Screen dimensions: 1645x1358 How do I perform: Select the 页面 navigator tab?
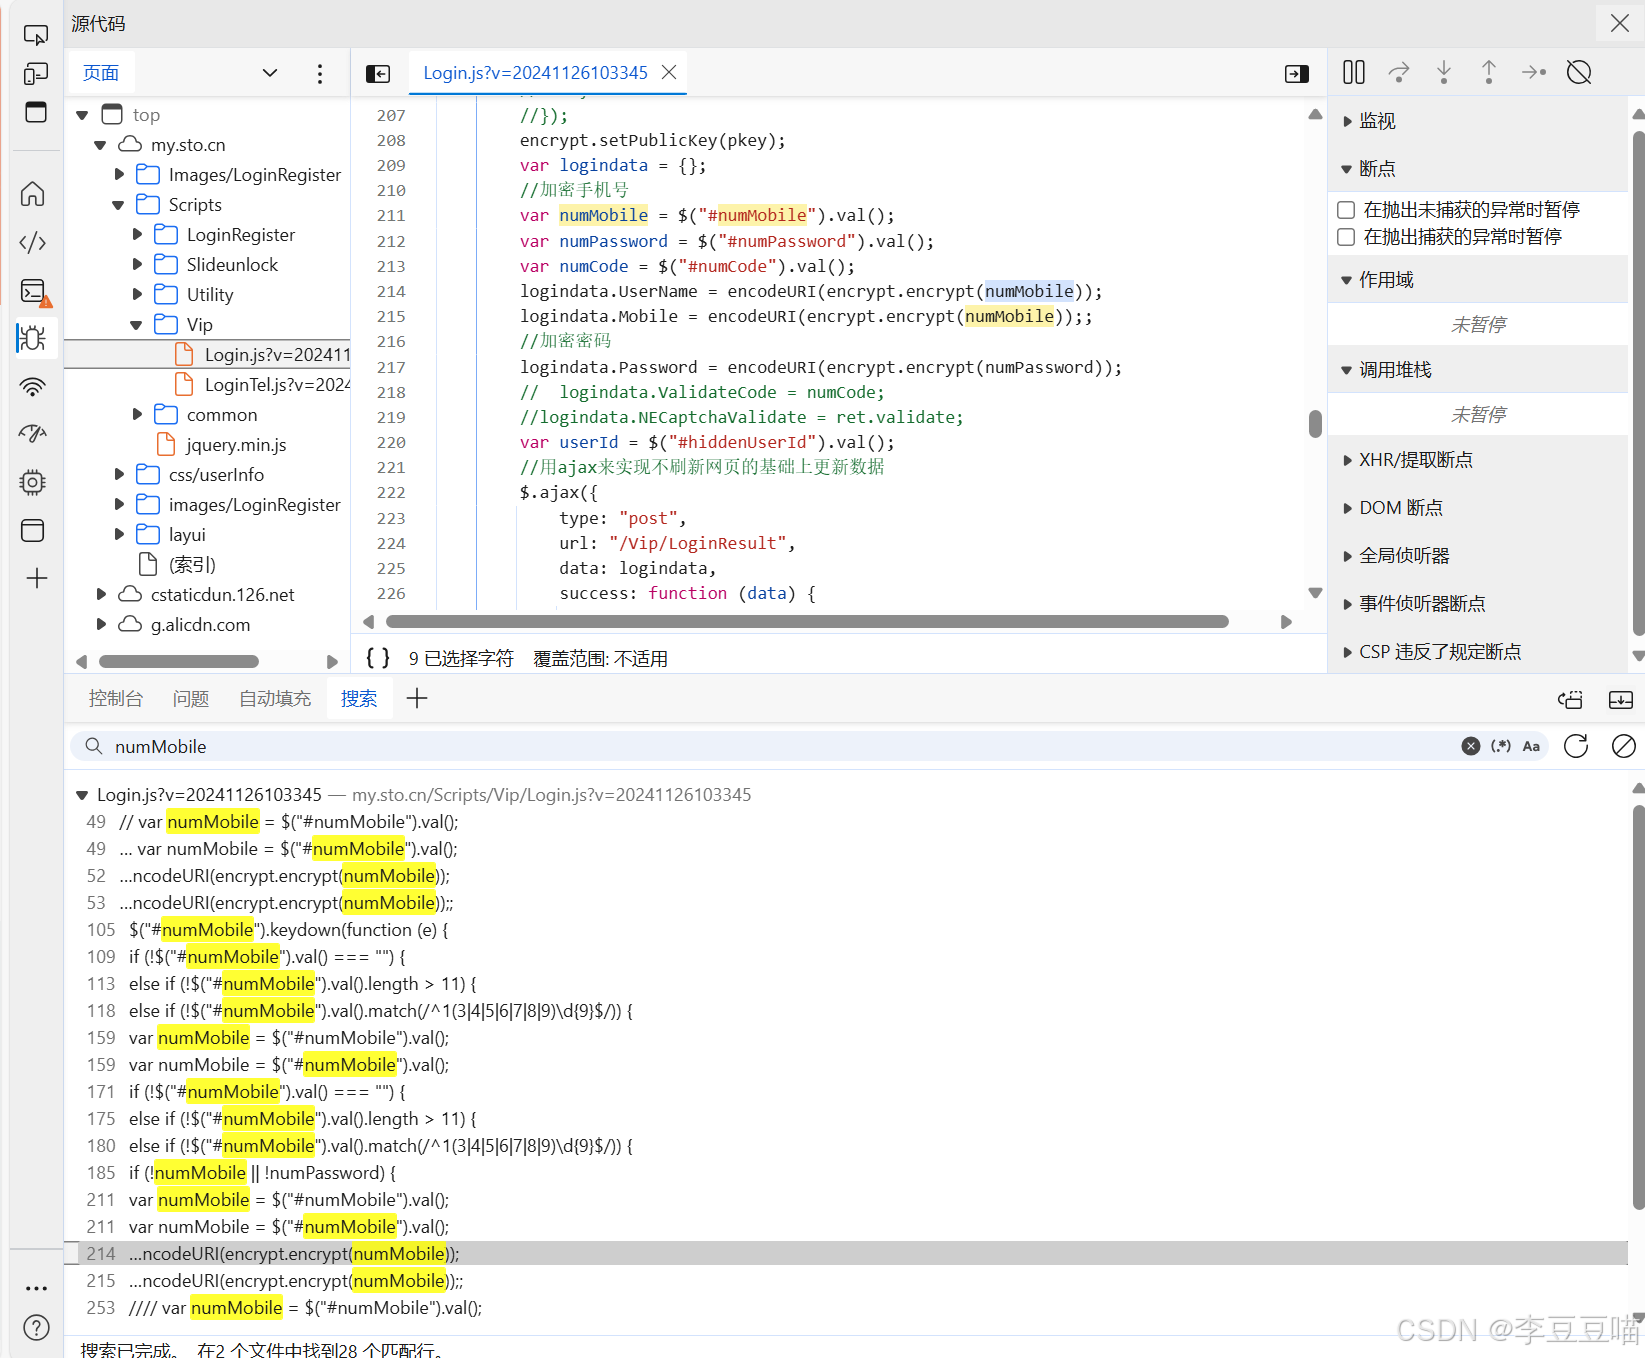pos(101,73)
